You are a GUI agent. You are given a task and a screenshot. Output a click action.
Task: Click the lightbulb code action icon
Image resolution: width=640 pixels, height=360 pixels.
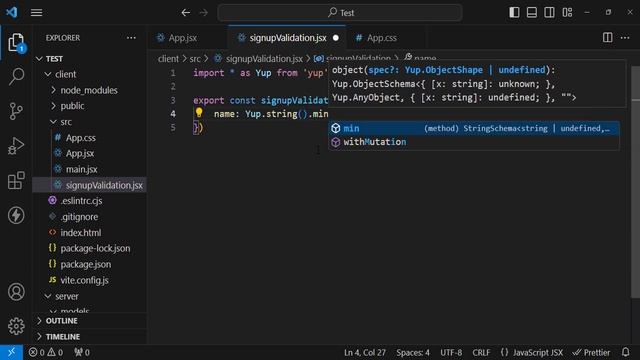[199, 112]
